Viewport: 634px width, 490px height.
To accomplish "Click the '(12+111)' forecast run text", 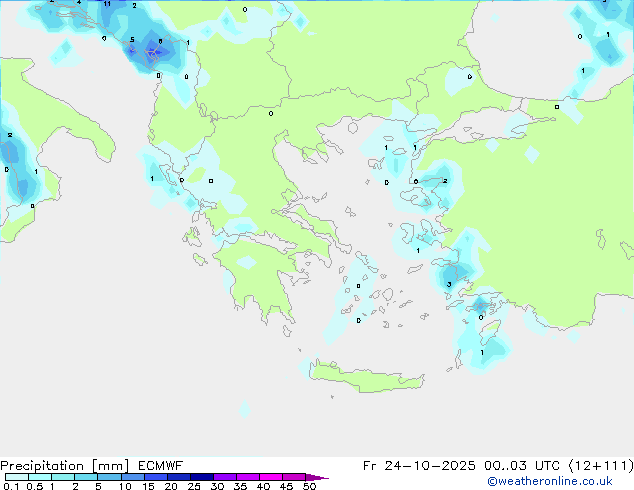I will [601, 466].
